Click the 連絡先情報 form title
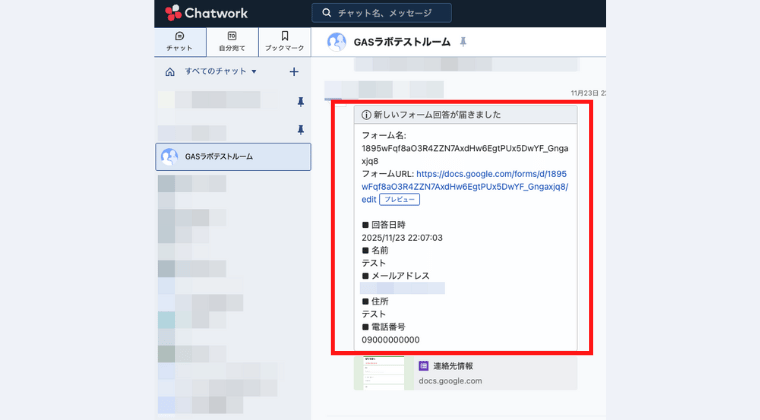760x420 pixels. [453, 366]
